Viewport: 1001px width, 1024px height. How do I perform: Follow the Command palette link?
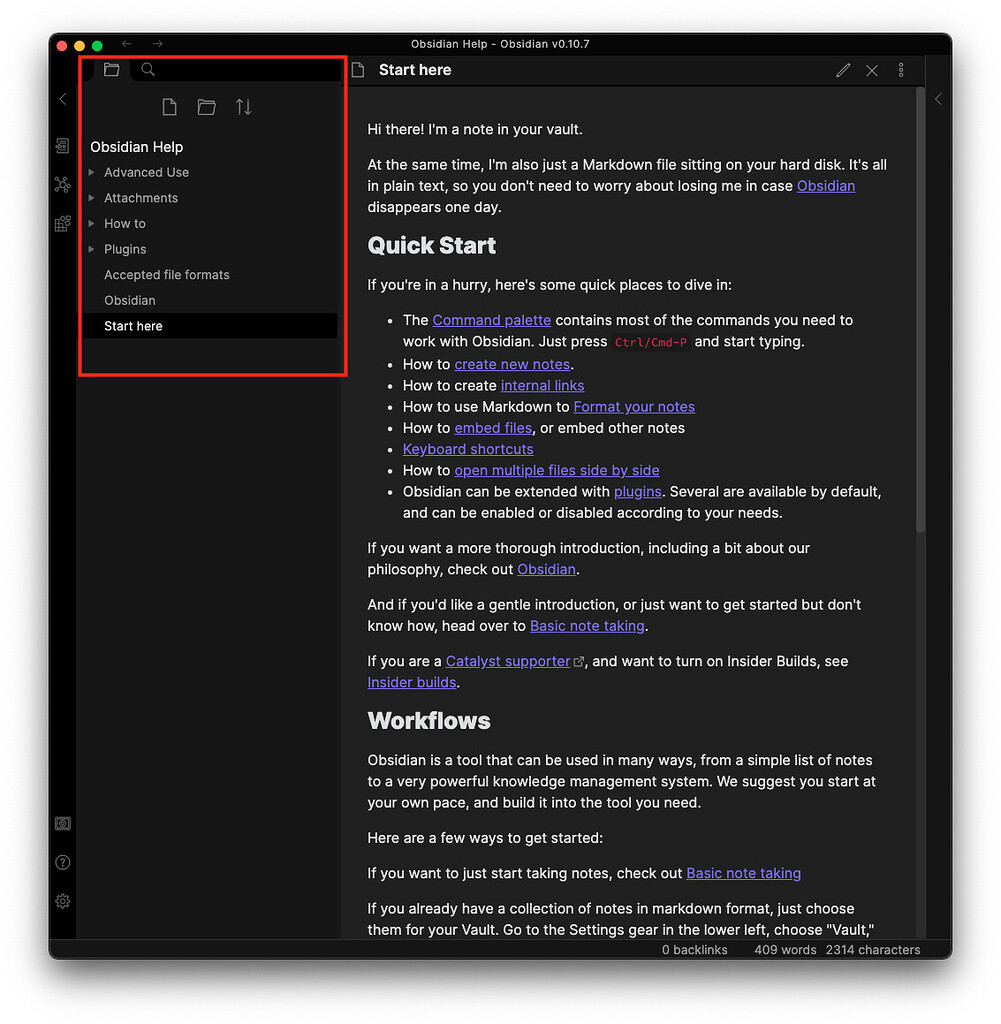tap(491, 319)
